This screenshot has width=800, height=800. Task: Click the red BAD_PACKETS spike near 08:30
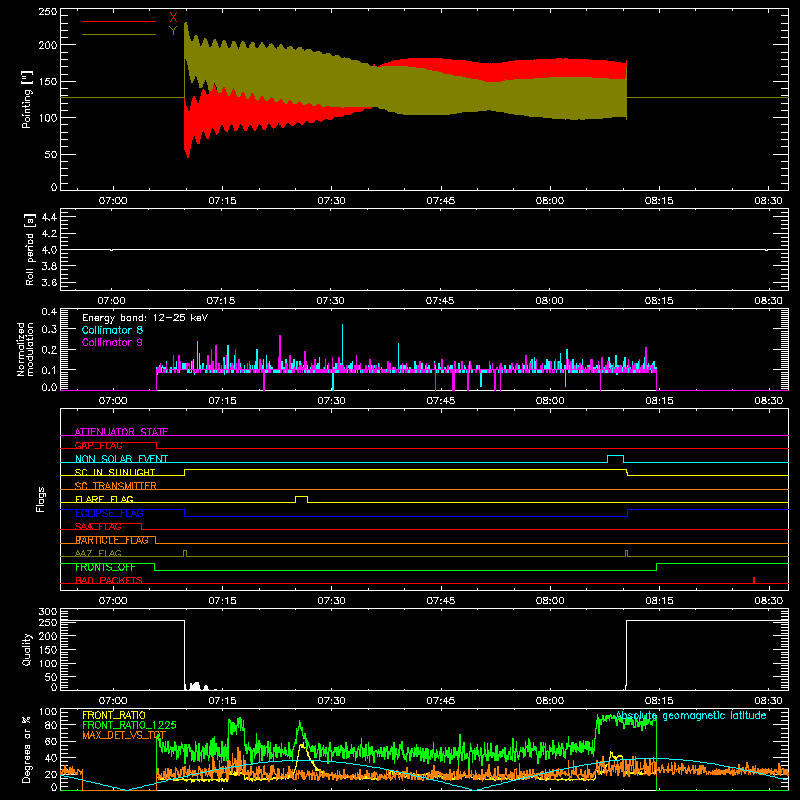pos(754,580)
